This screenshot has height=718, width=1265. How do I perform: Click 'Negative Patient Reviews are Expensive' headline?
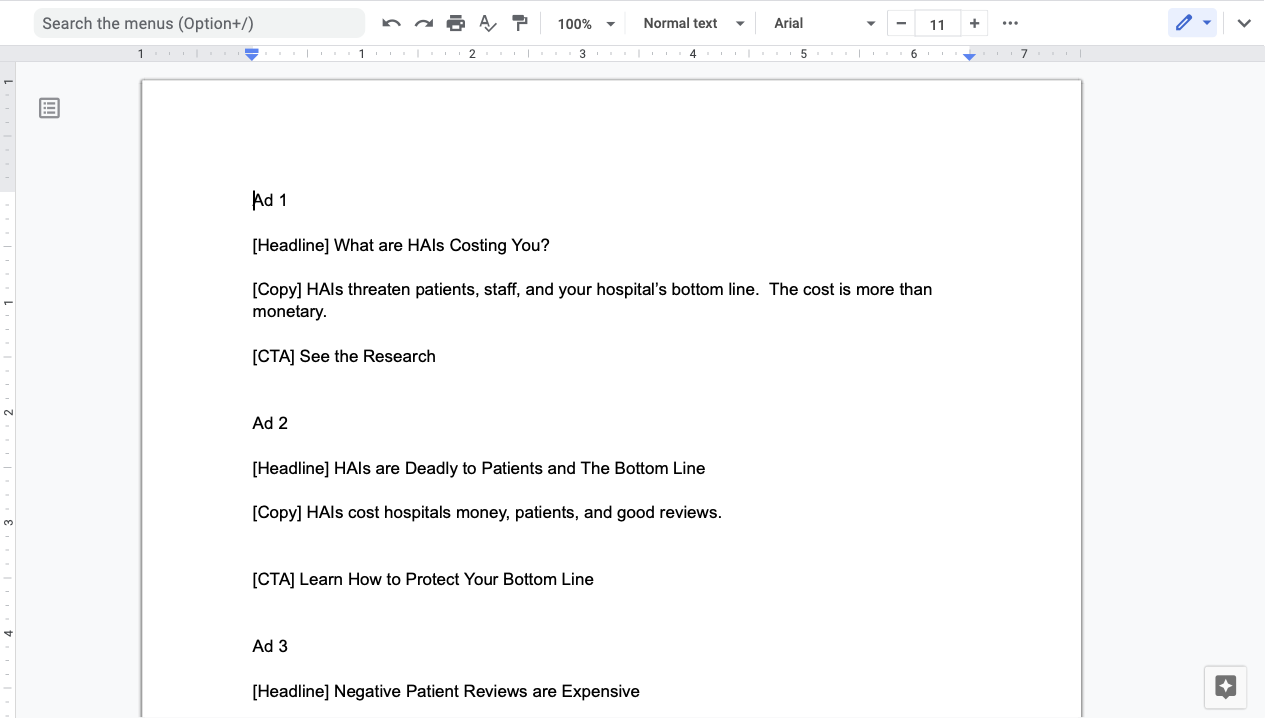pyautogui.click(x=487, y=691)
